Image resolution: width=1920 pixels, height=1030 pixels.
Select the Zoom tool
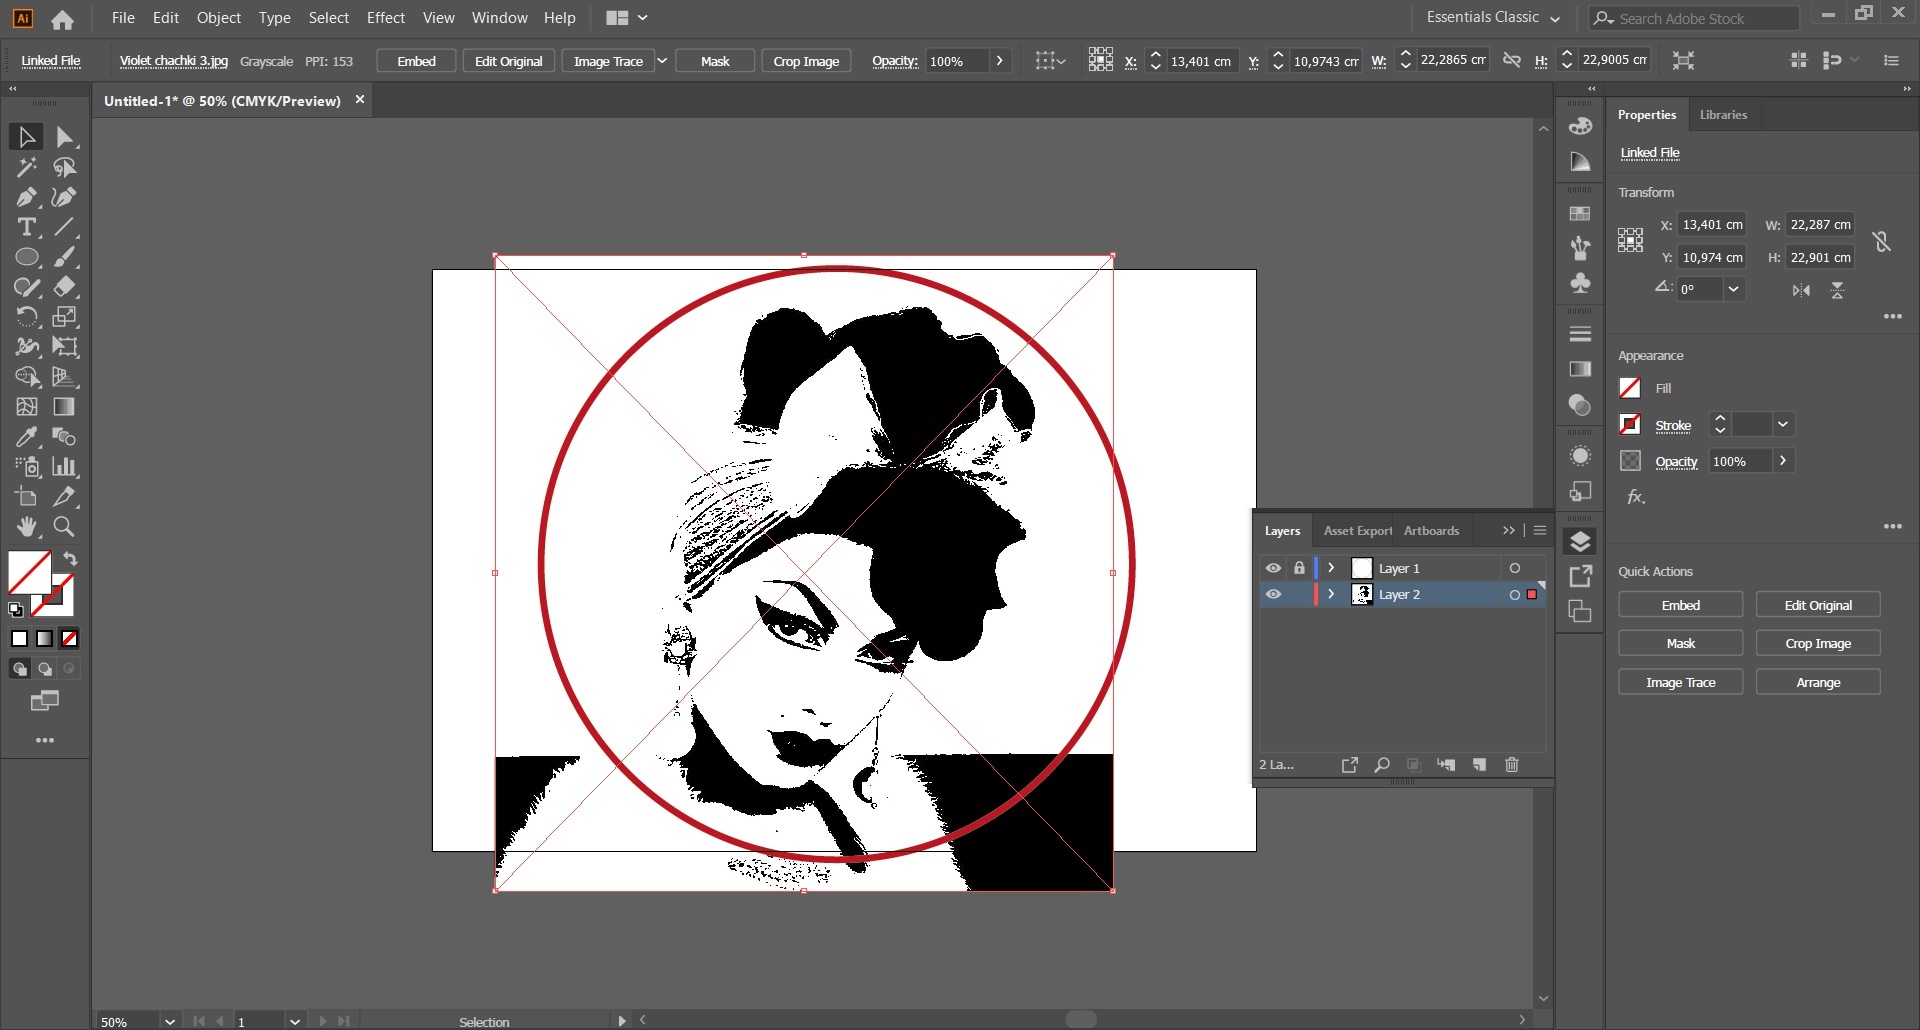[65, 527]
